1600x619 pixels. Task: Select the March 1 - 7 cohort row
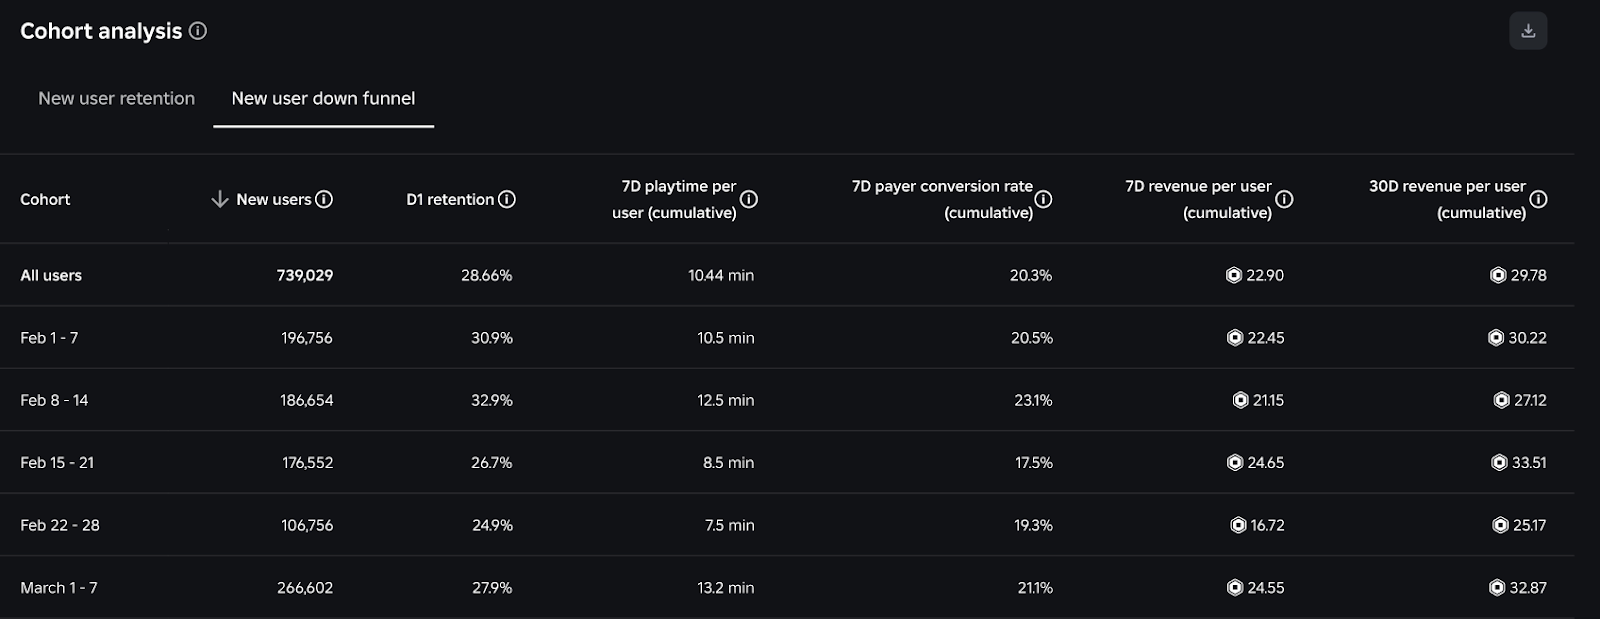[x=59, y=588]
